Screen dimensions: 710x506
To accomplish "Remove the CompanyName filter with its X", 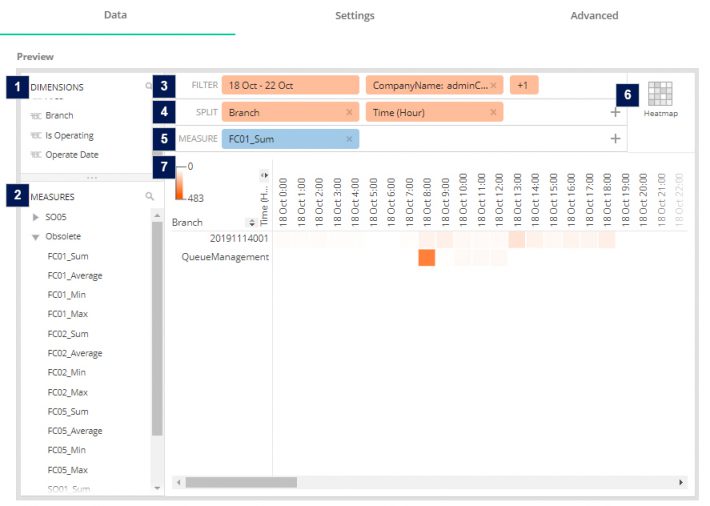I will [494, 85].
